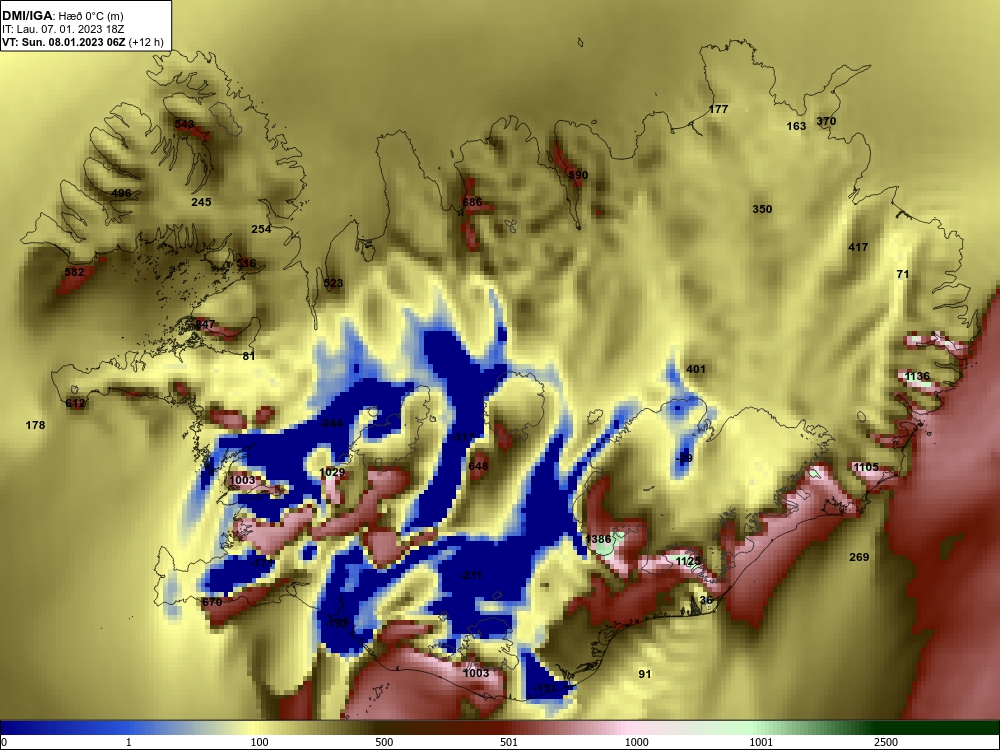
Task: Click the map value 590
Action: coord(578,175)
